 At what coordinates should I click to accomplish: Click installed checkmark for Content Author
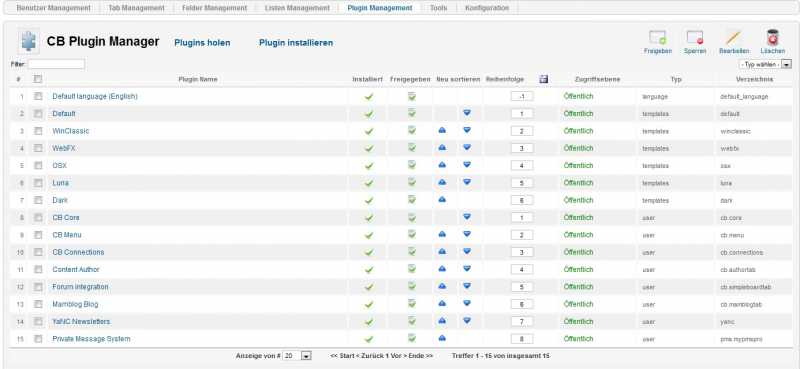point(369,270)
